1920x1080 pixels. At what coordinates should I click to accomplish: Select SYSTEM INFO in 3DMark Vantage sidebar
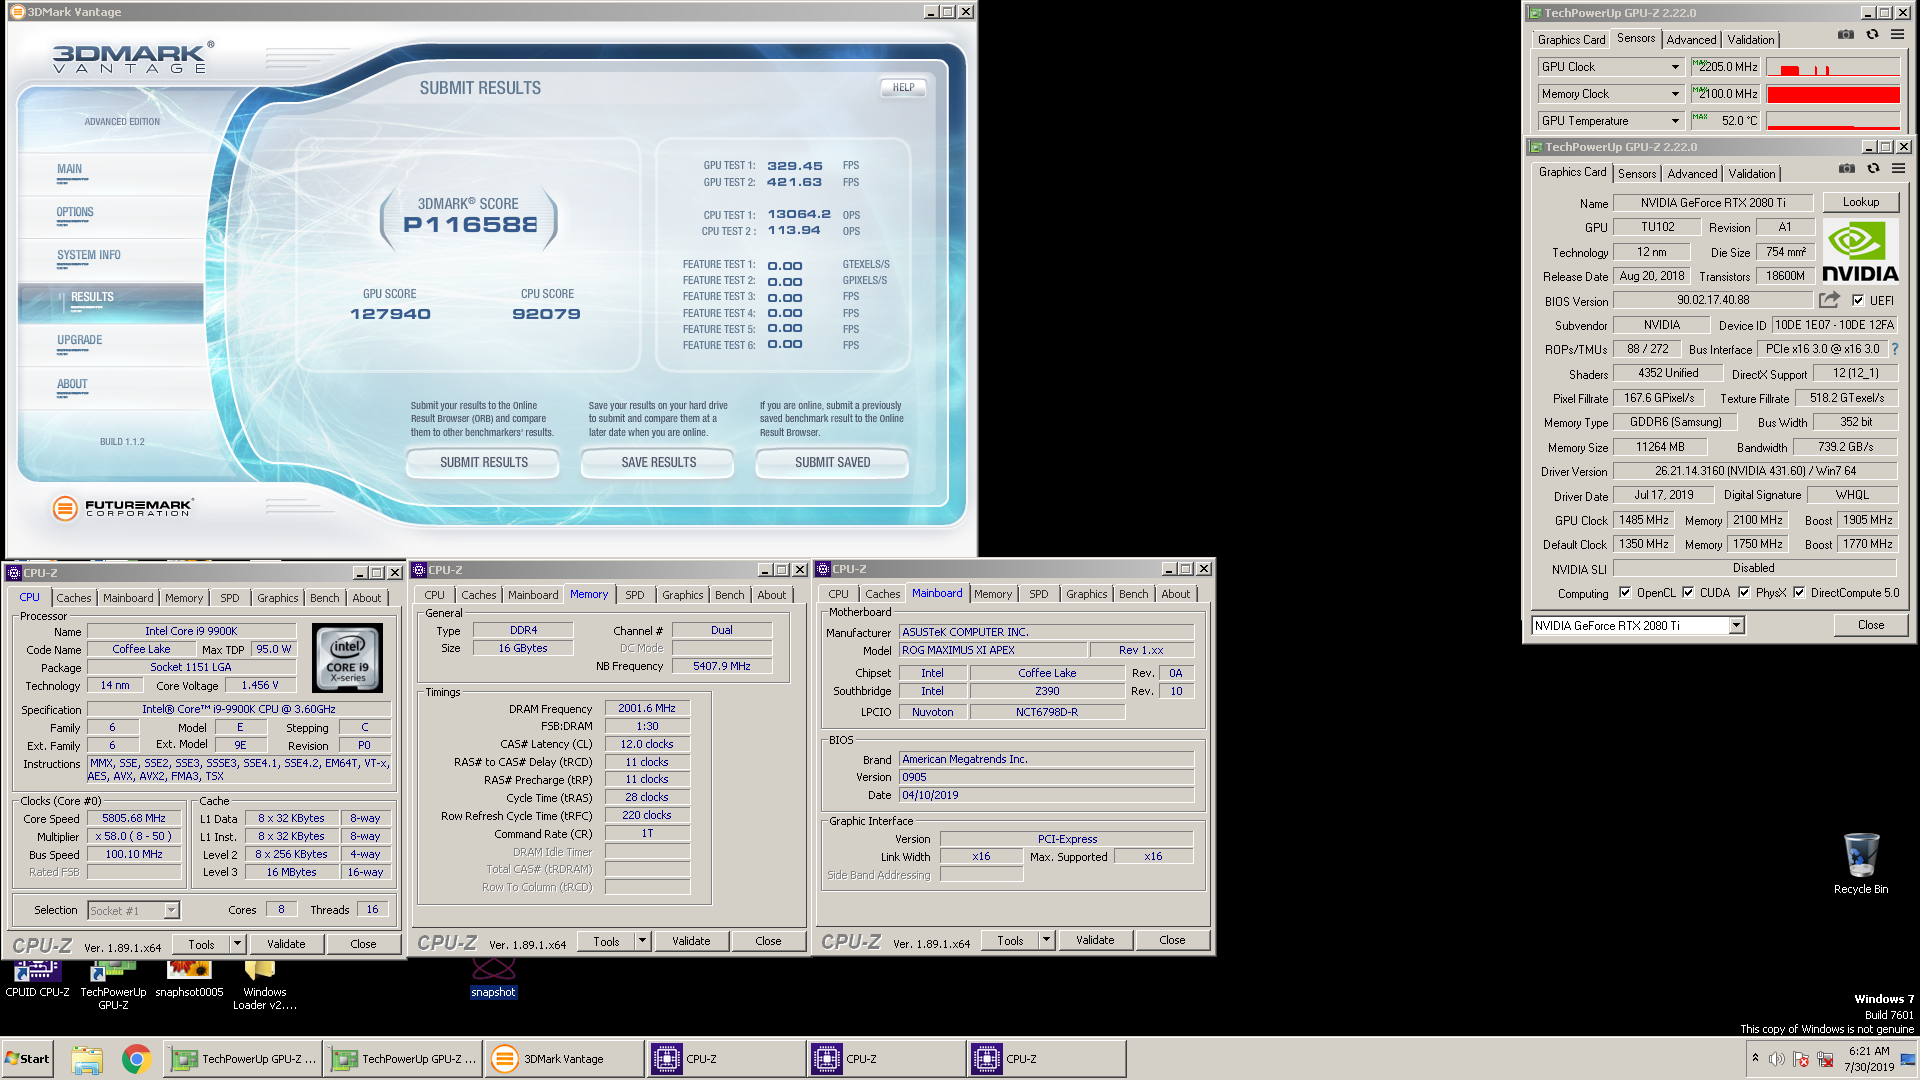88,255
